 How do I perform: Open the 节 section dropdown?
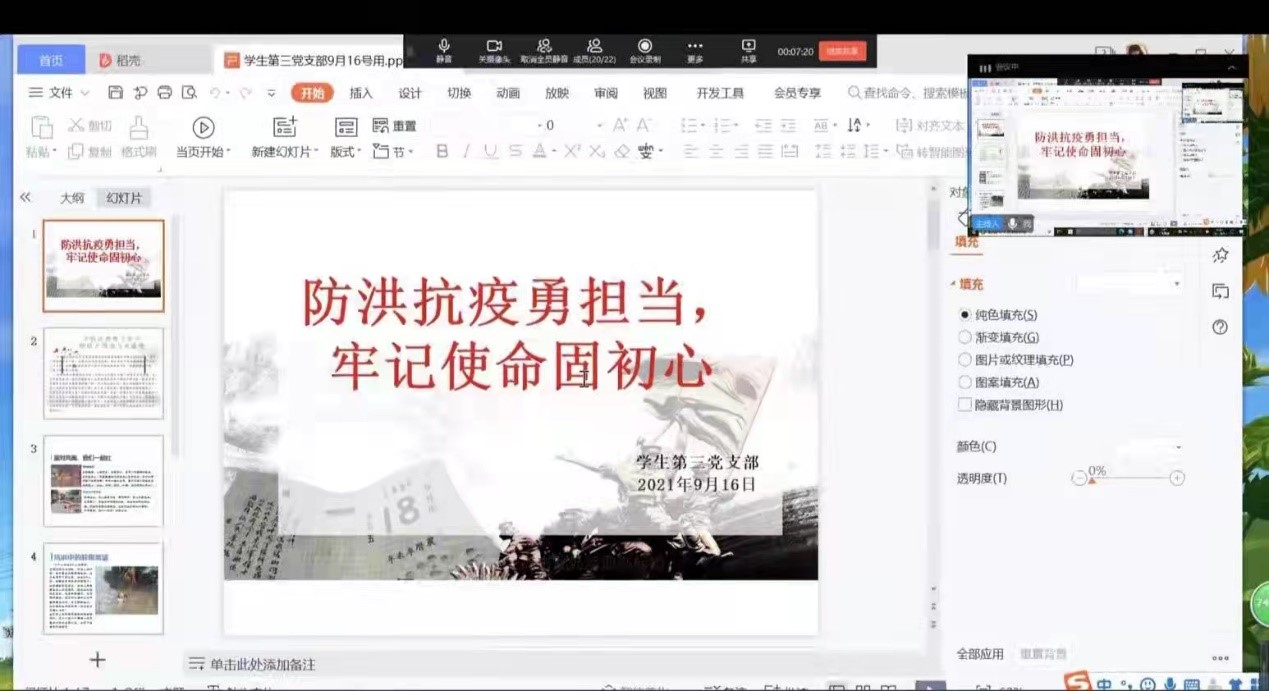394,152
